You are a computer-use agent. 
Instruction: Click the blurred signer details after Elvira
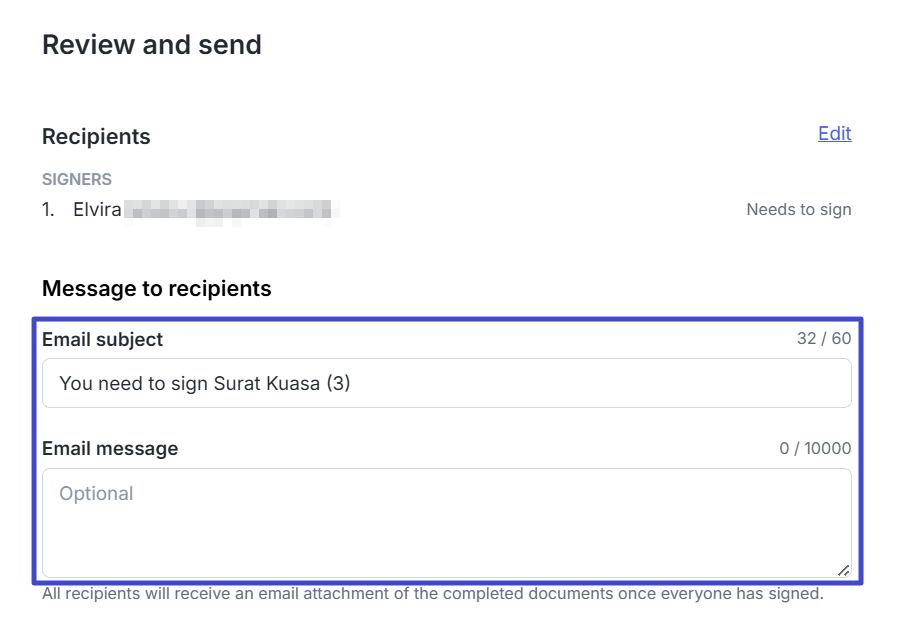tap(232, 210)
